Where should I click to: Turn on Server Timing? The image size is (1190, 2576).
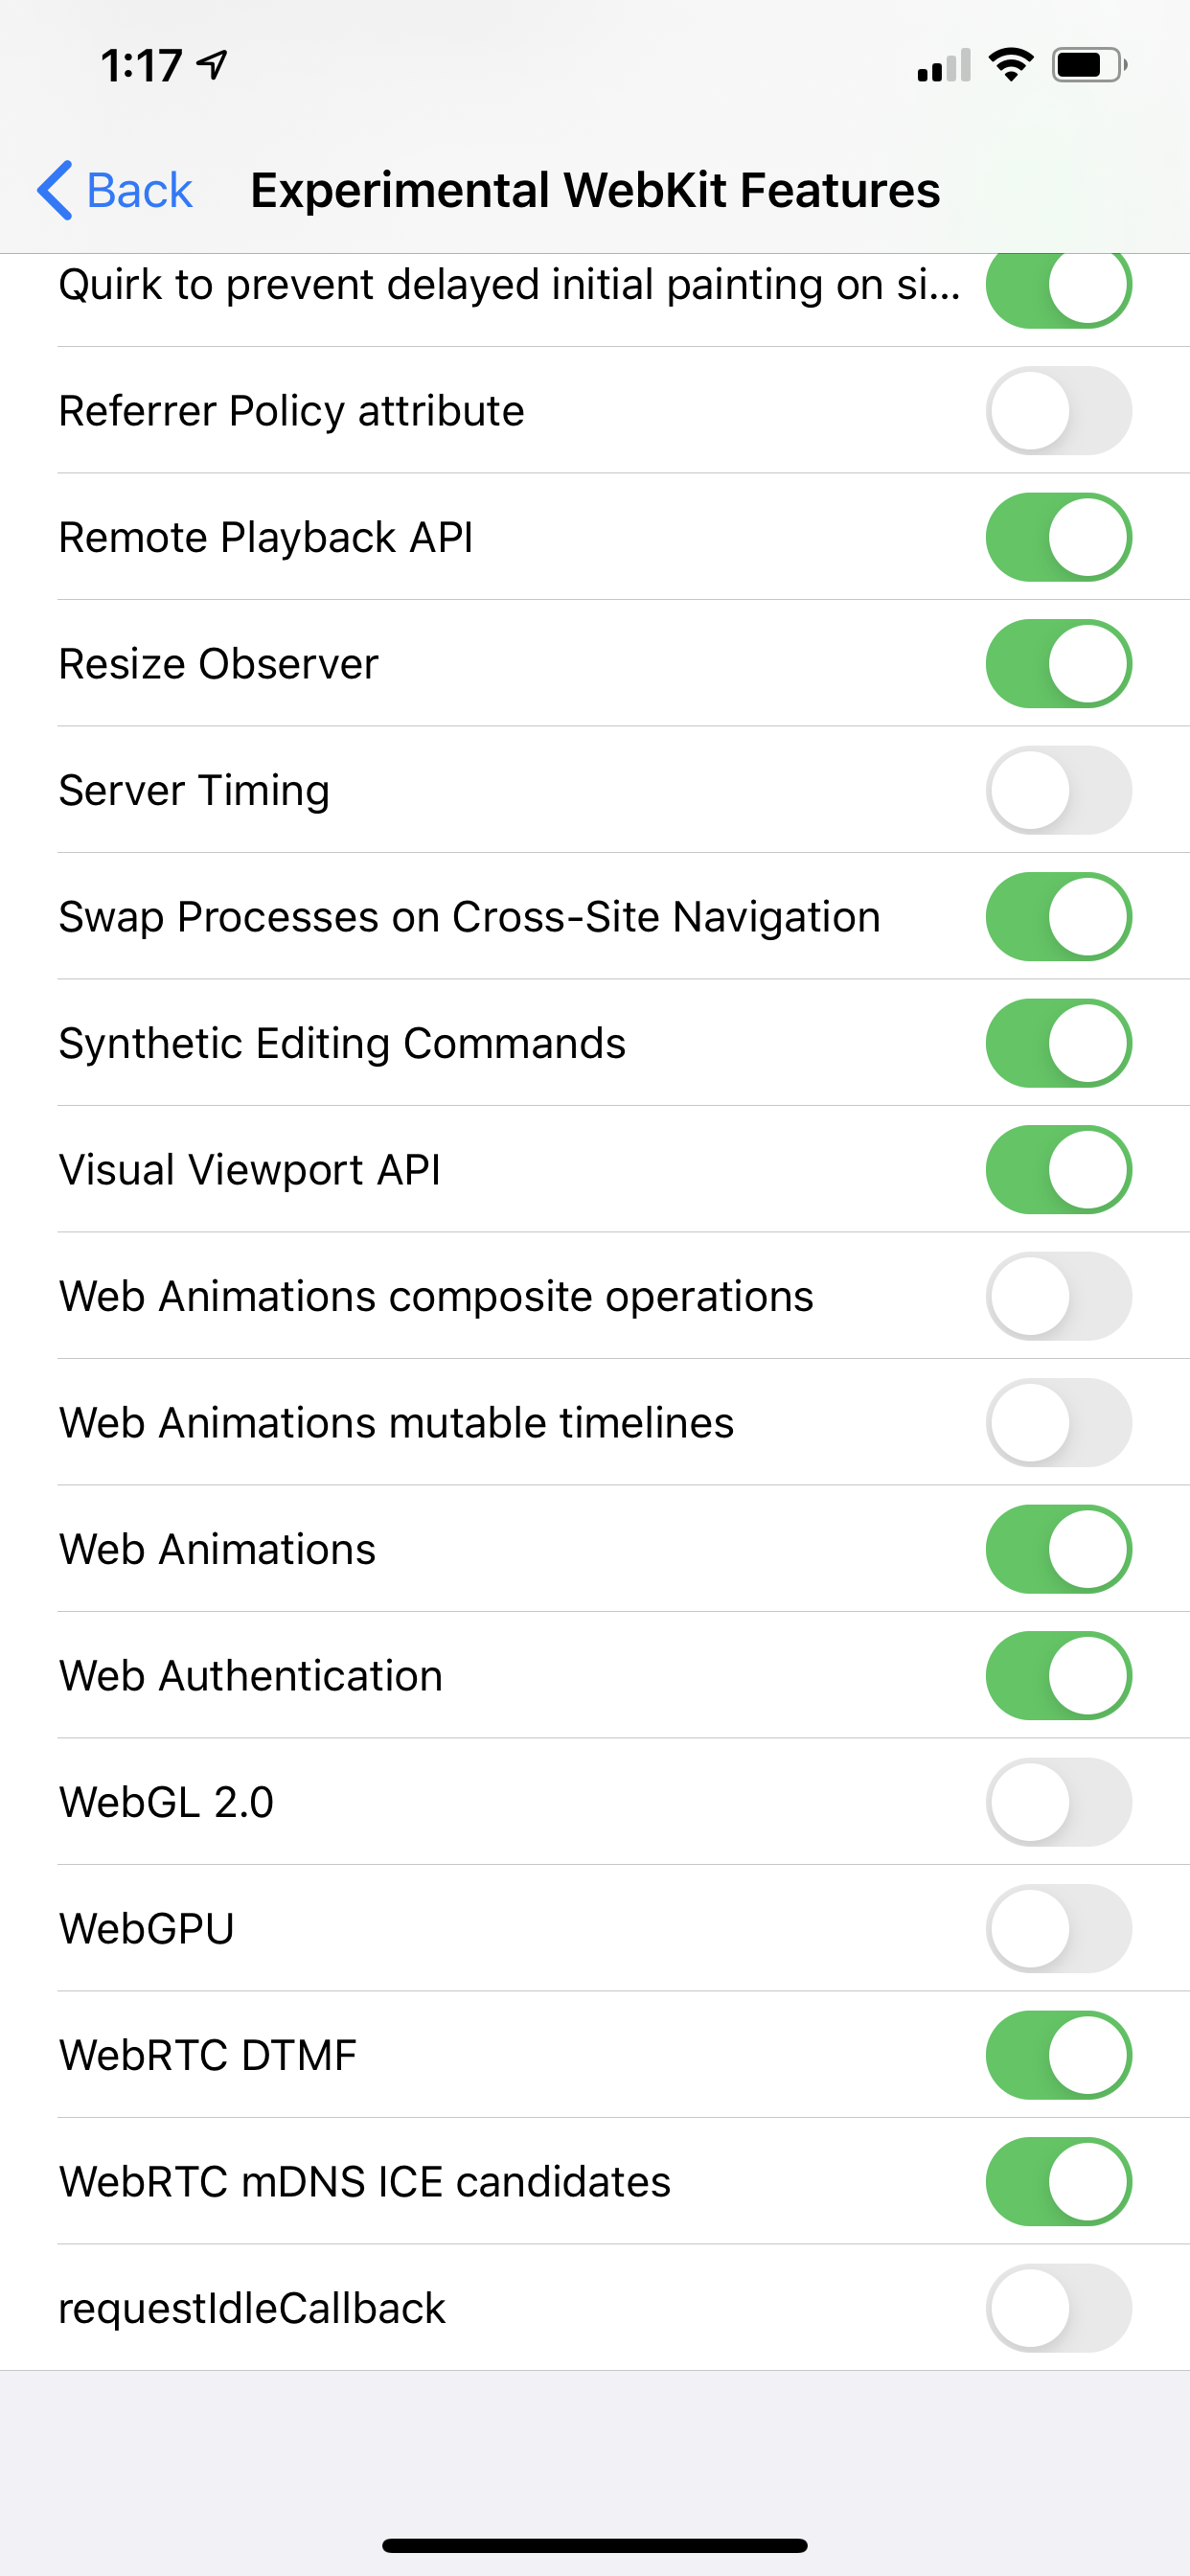click(x=1058, y=790)
